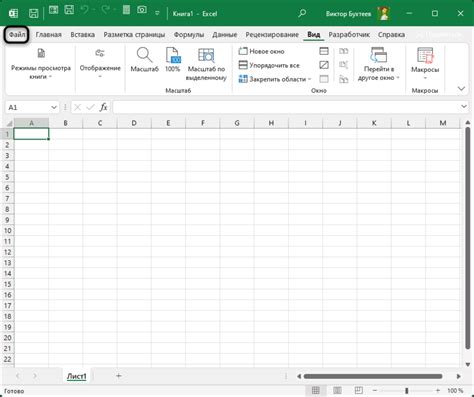474x397 pixels.
Task: Select column D header
Action: coord(134,123)
